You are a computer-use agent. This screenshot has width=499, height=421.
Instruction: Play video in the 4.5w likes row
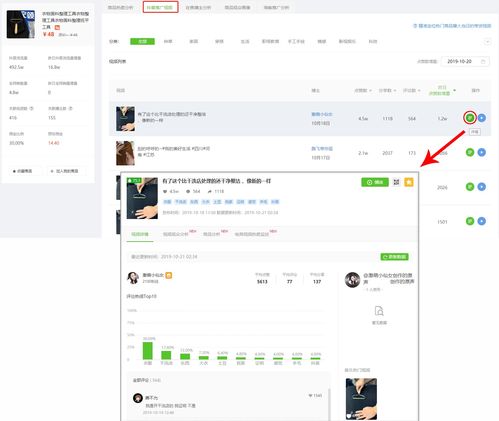(x=481, y=118)
